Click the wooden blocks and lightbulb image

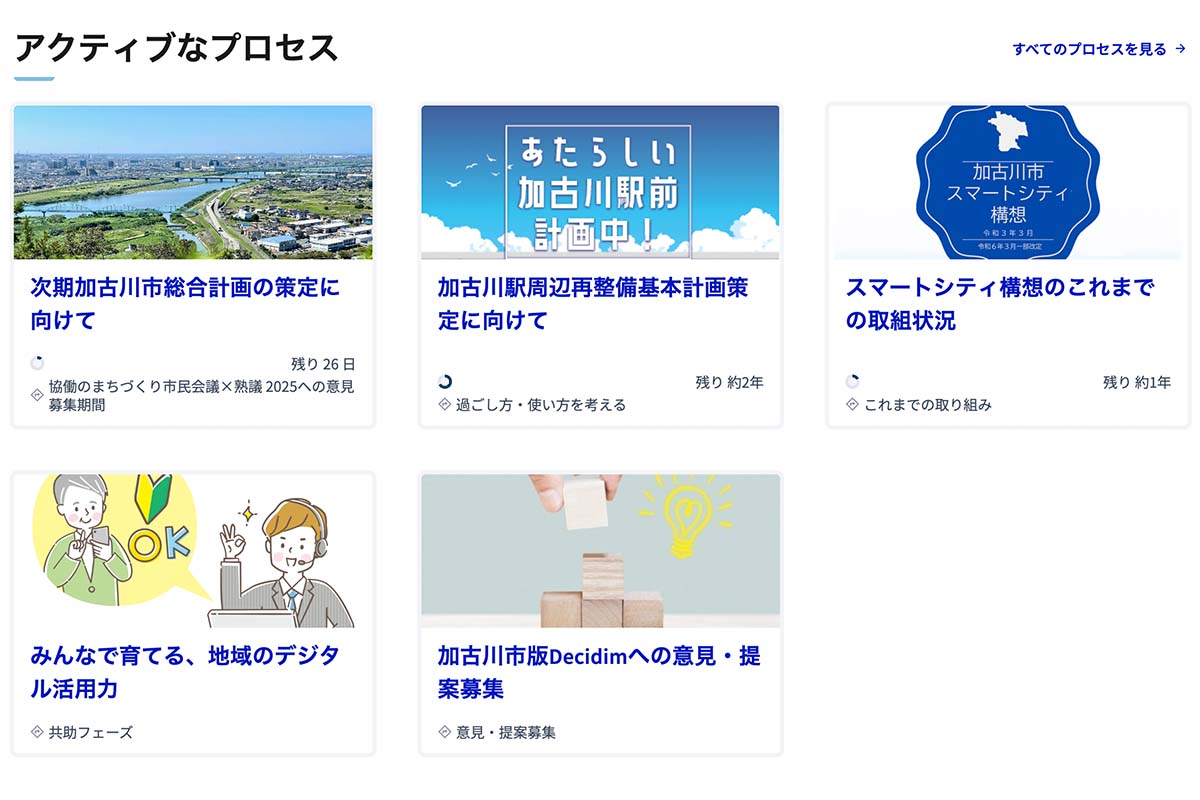point(600,550)
